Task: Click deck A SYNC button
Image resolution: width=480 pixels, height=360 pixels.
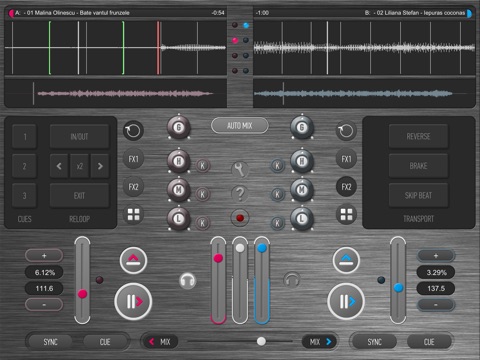Action: pyautogui.click(x=50, y=342)
